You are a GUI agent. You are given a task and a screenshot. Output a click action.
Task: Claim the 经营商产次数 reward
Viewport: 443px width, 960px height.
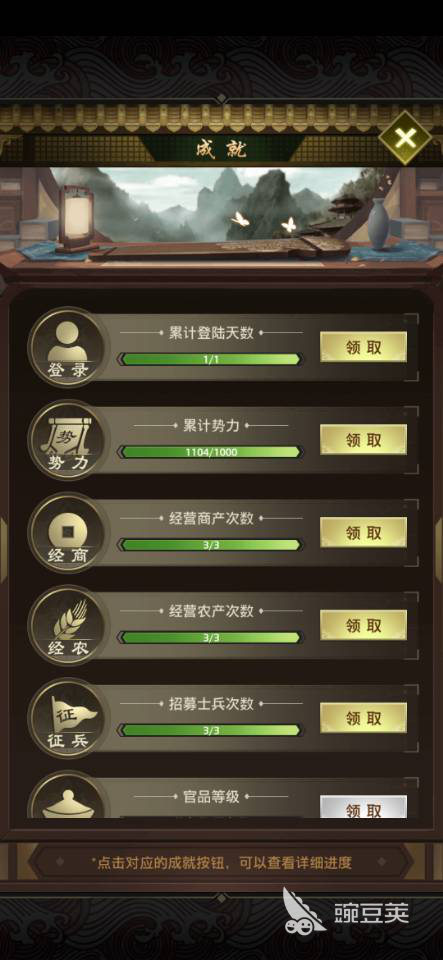363,533
